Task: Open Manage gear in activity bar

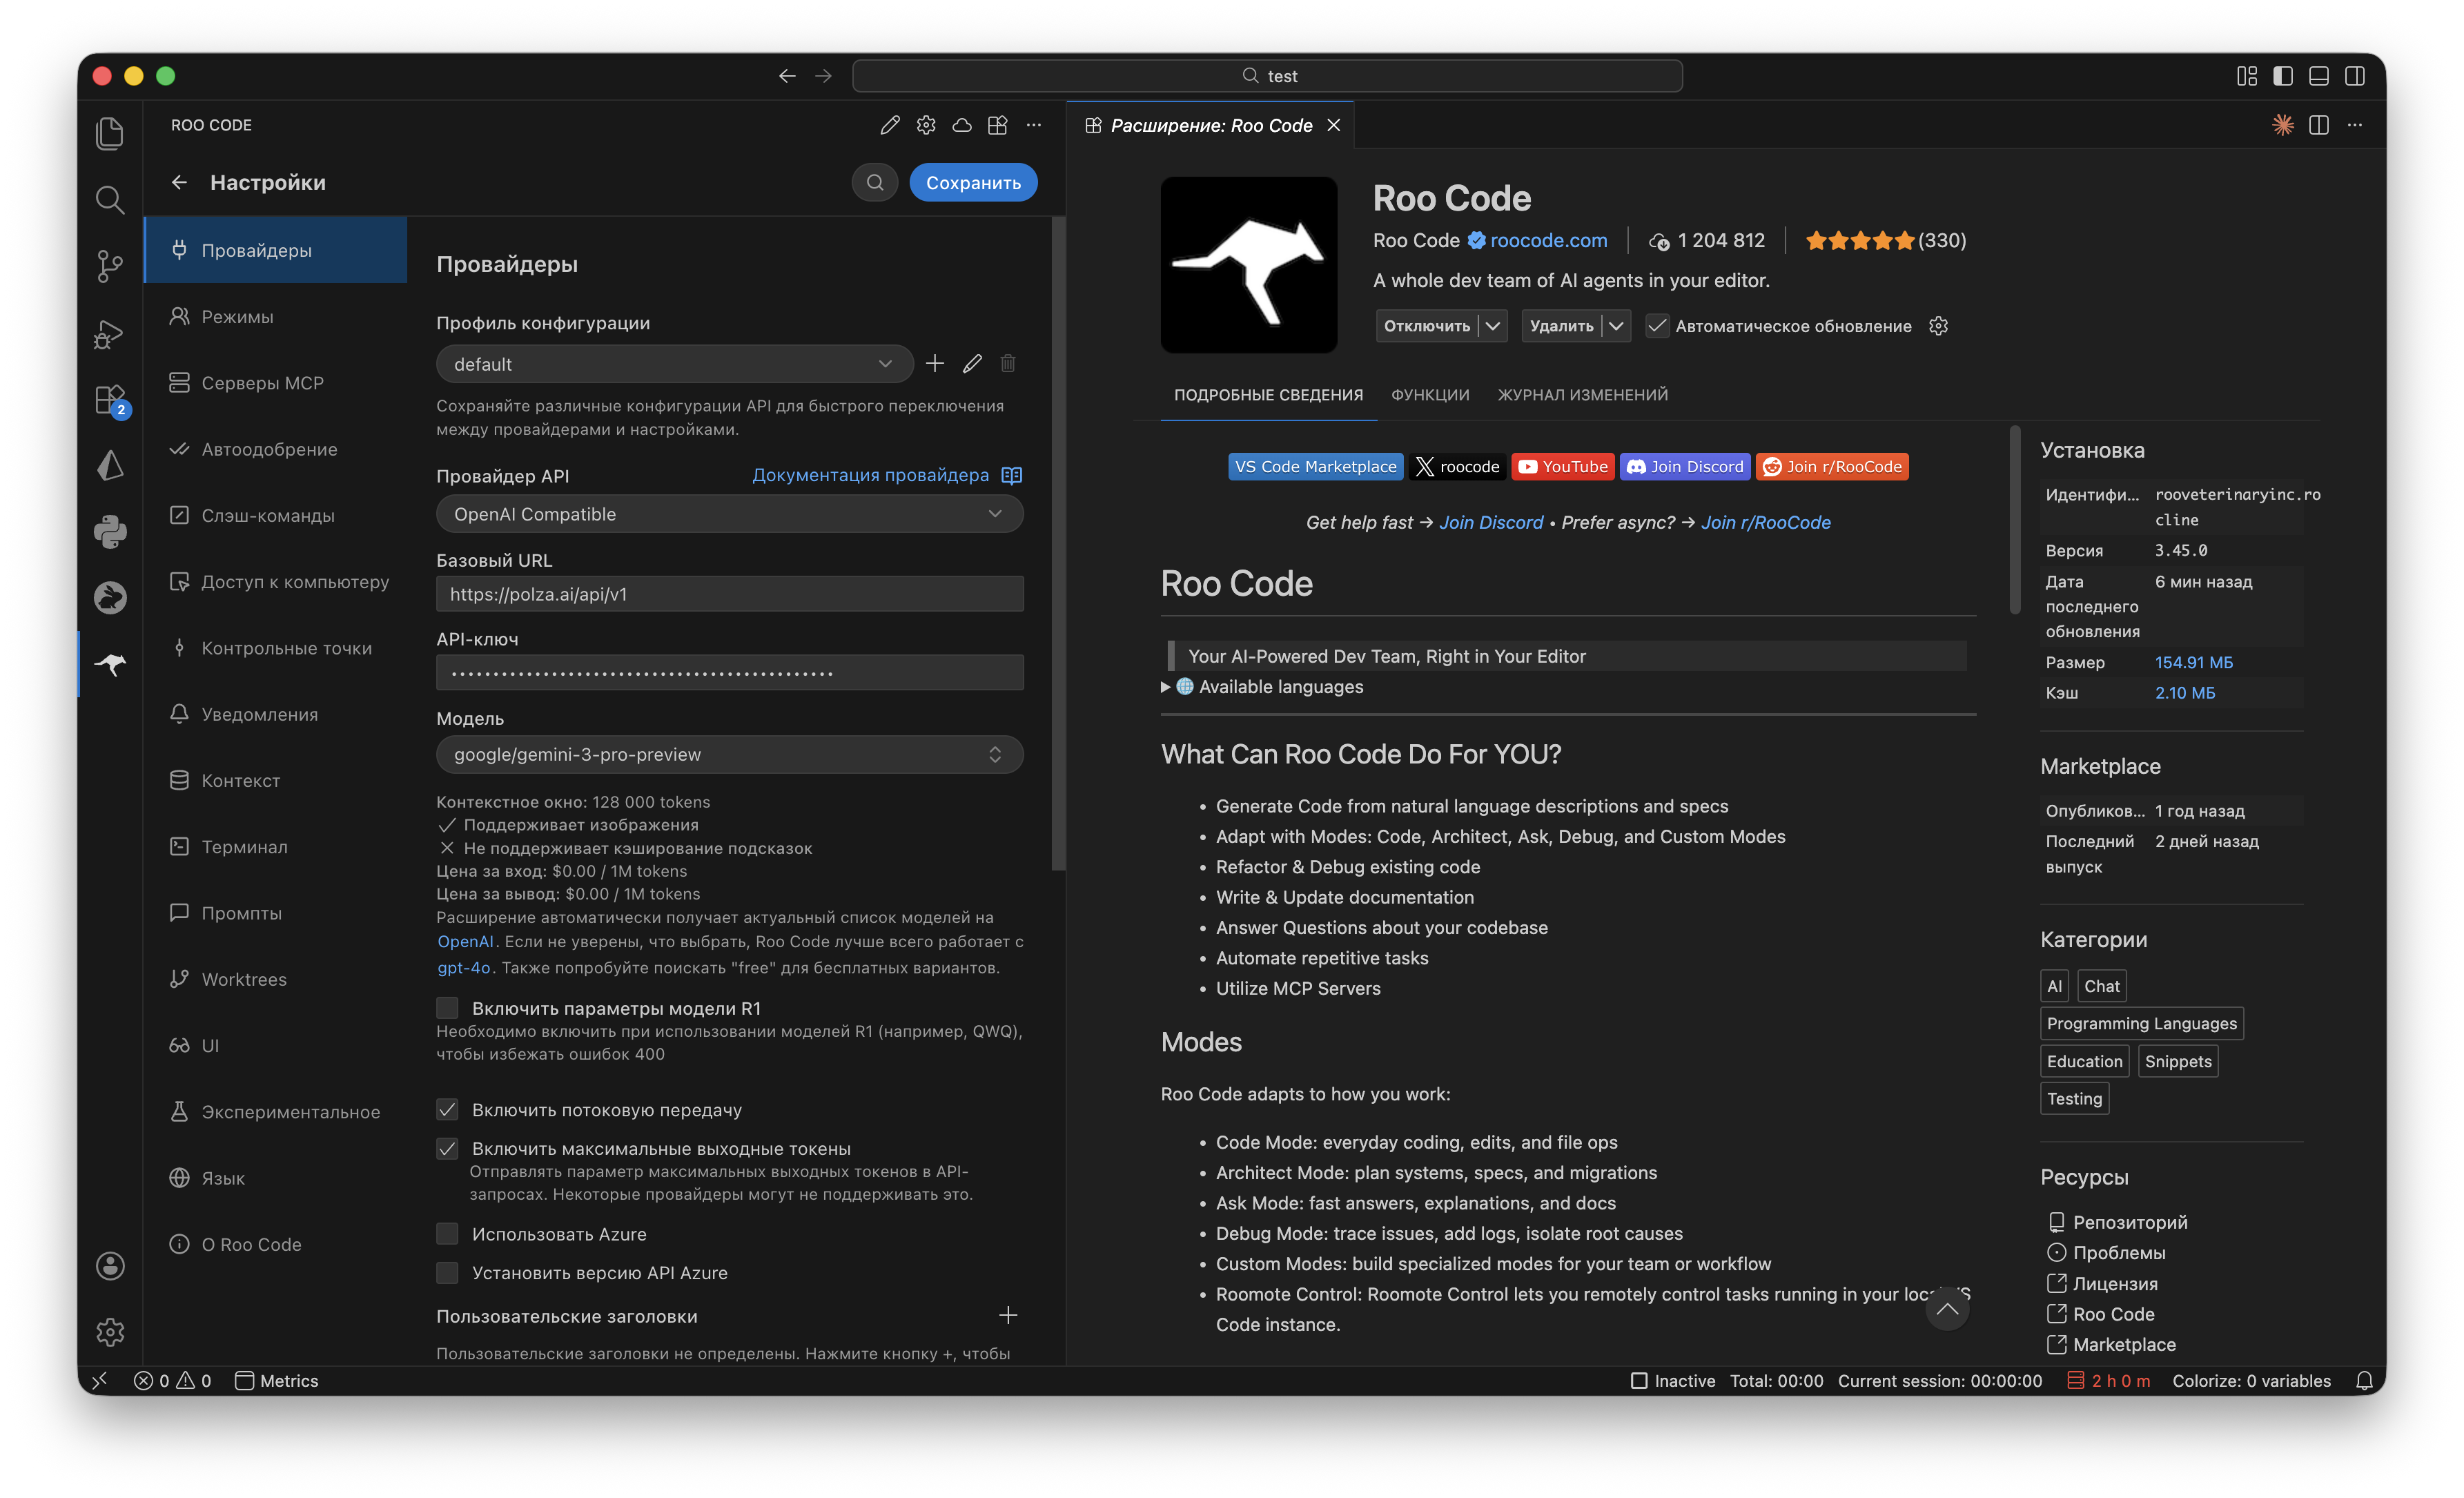Action: pos(110,1331)
